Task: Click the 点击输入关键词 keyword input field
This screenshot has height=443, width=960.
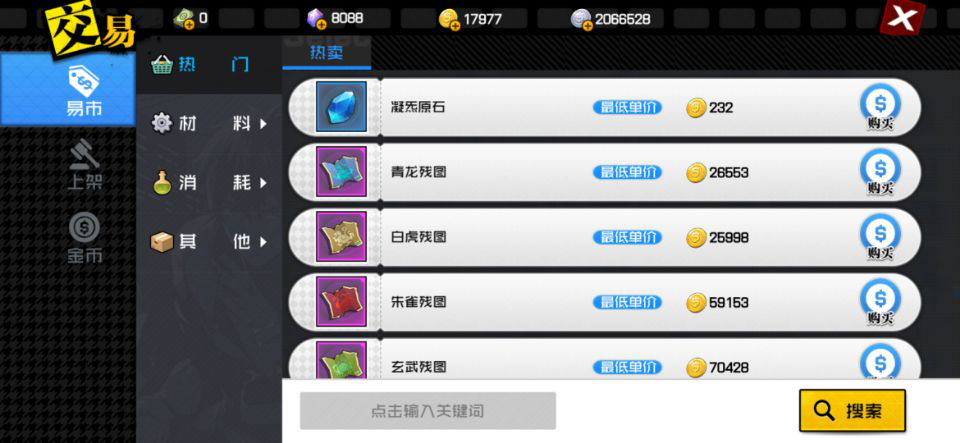Action: pyautogui.click(x=427, y=411)
